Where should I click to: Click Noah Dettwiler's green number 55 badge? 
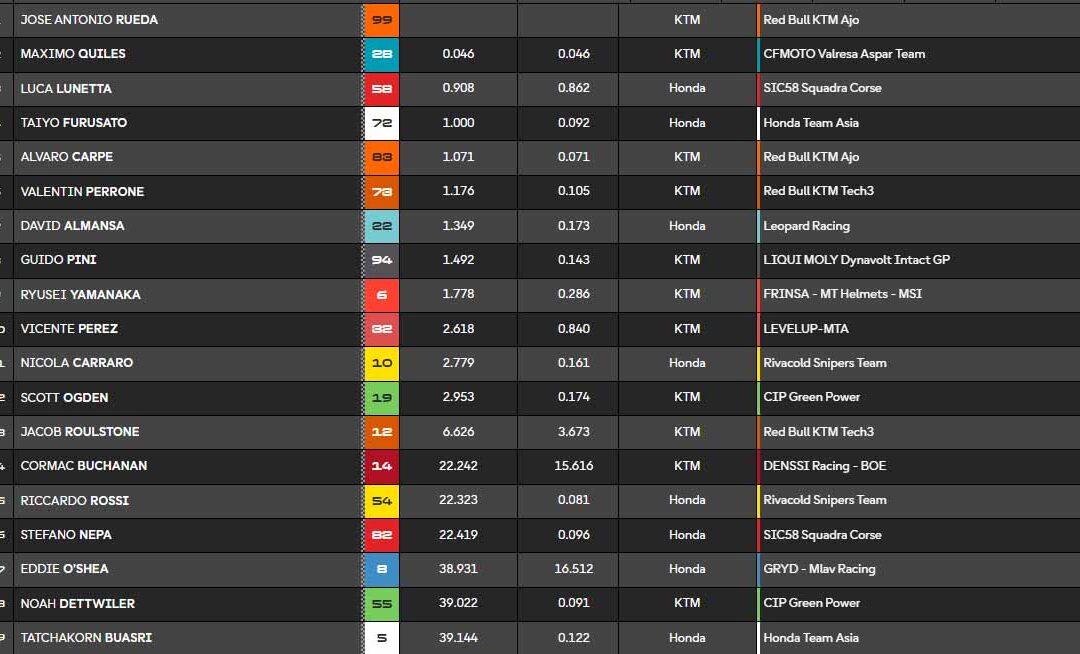coord(381,602)
